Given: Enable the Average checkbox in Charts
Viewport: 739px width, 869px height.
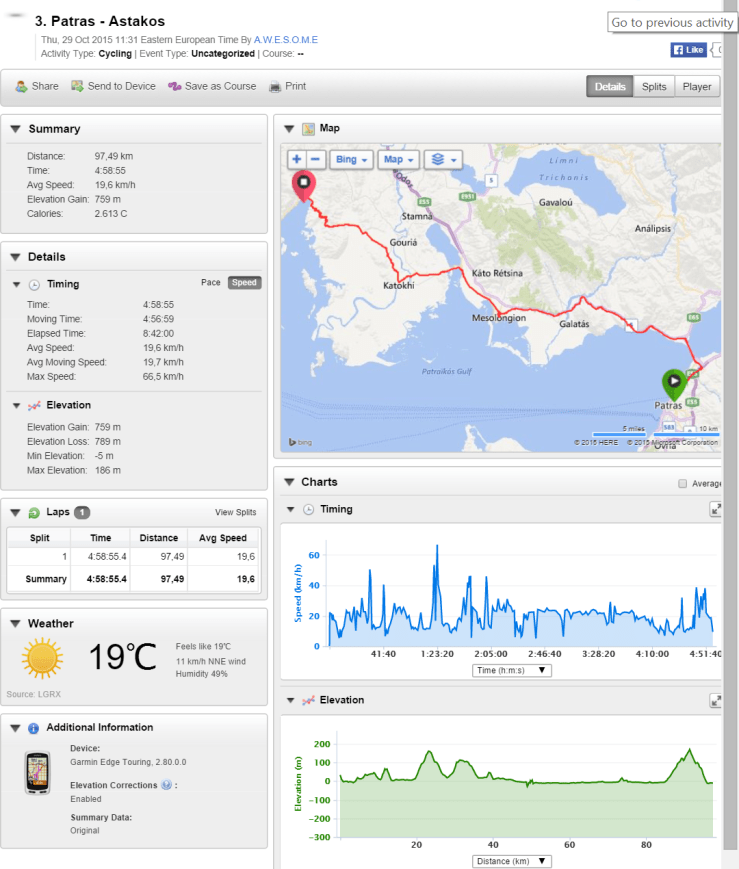Looking at the screenshot, I should pos(683,484).
